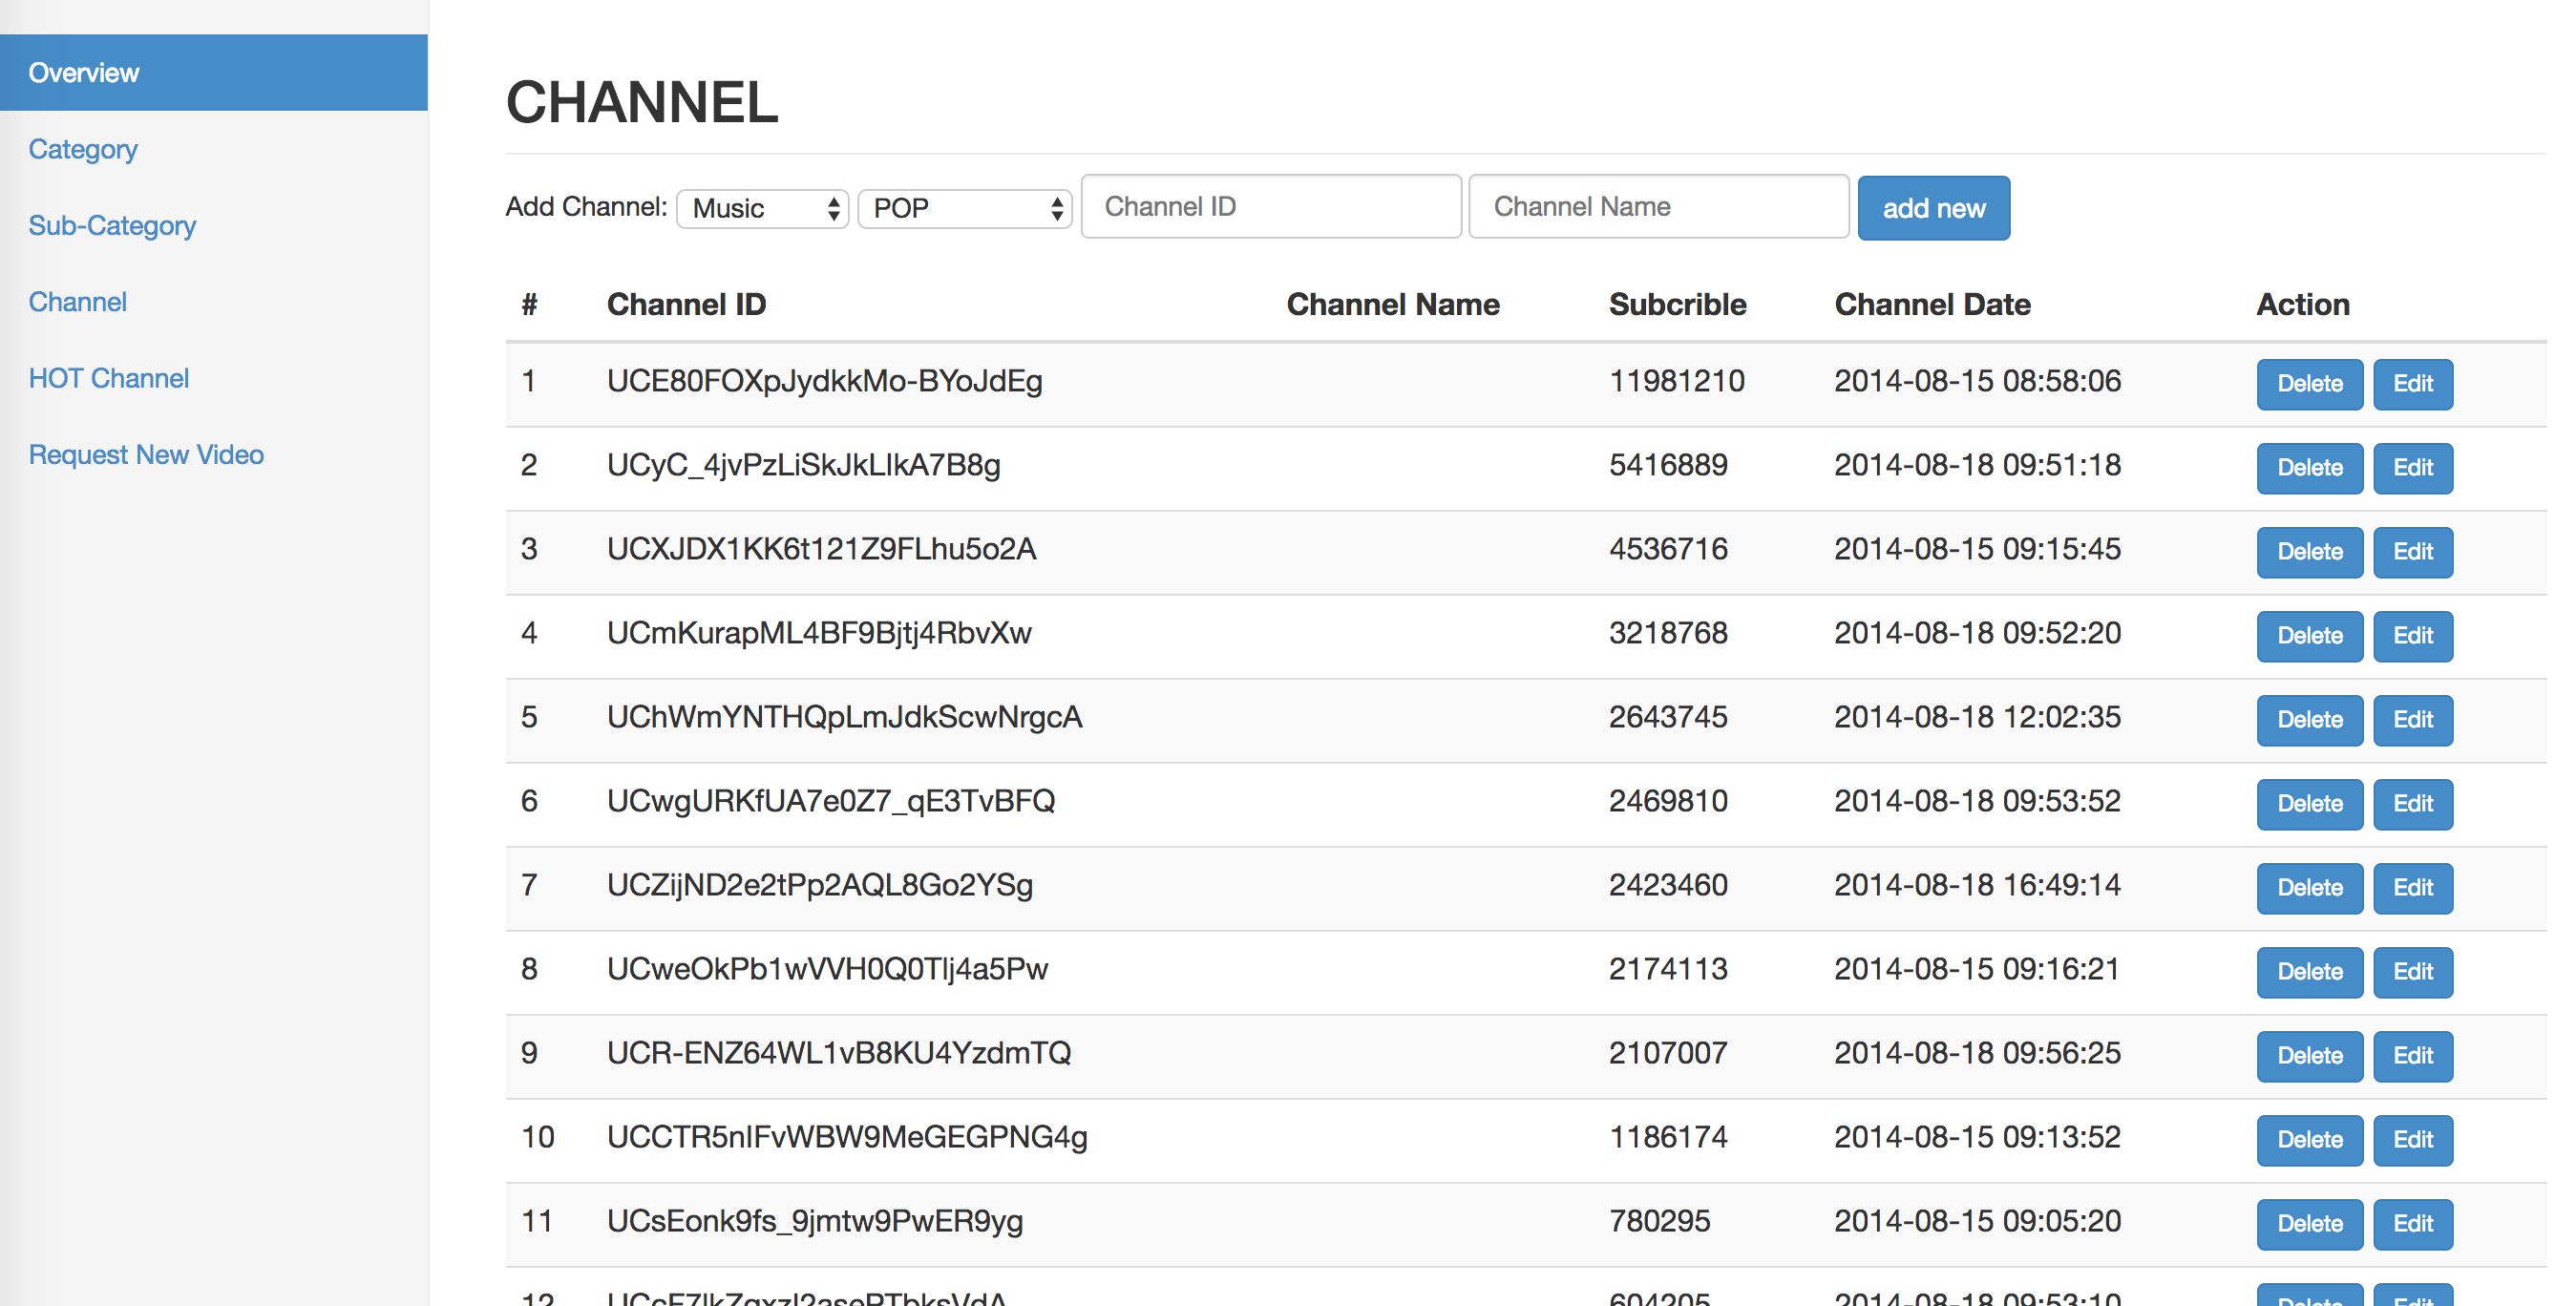Open the Category sidebar link
The height and width of the screenshot is (1306, 2576).
point(83,149)
